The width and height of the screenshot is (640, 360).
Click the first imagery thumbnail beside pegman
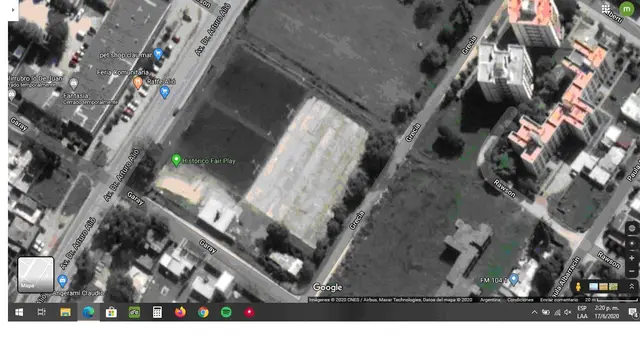(594, 287)
